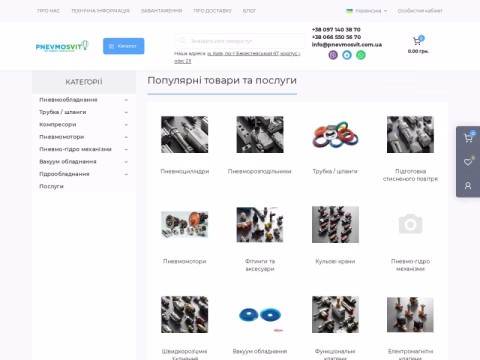Click the 0.00 грн. cart total
The height and width of the screenshot is (360, 480).
[x=418, y=51]
